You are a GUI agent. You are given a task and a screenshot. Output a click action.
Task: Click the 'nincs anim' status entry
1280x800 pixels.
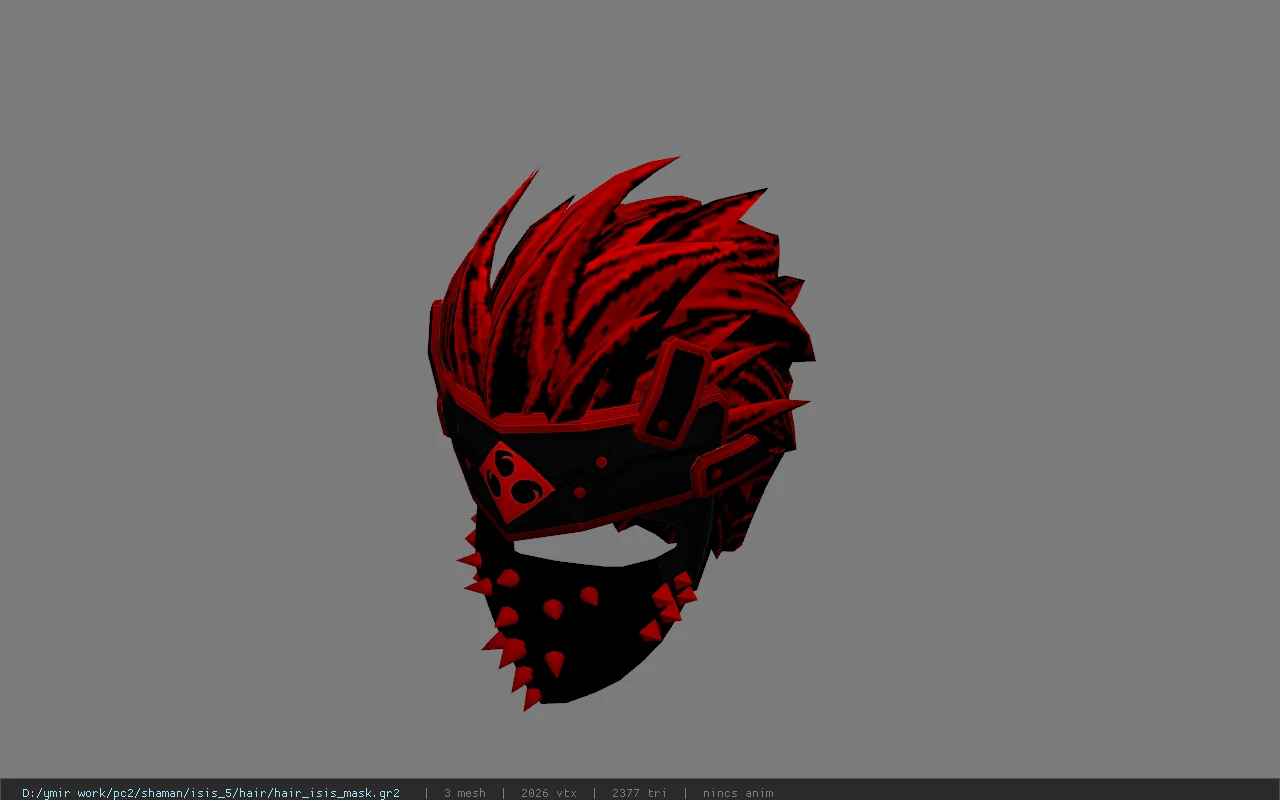[738, 793]
